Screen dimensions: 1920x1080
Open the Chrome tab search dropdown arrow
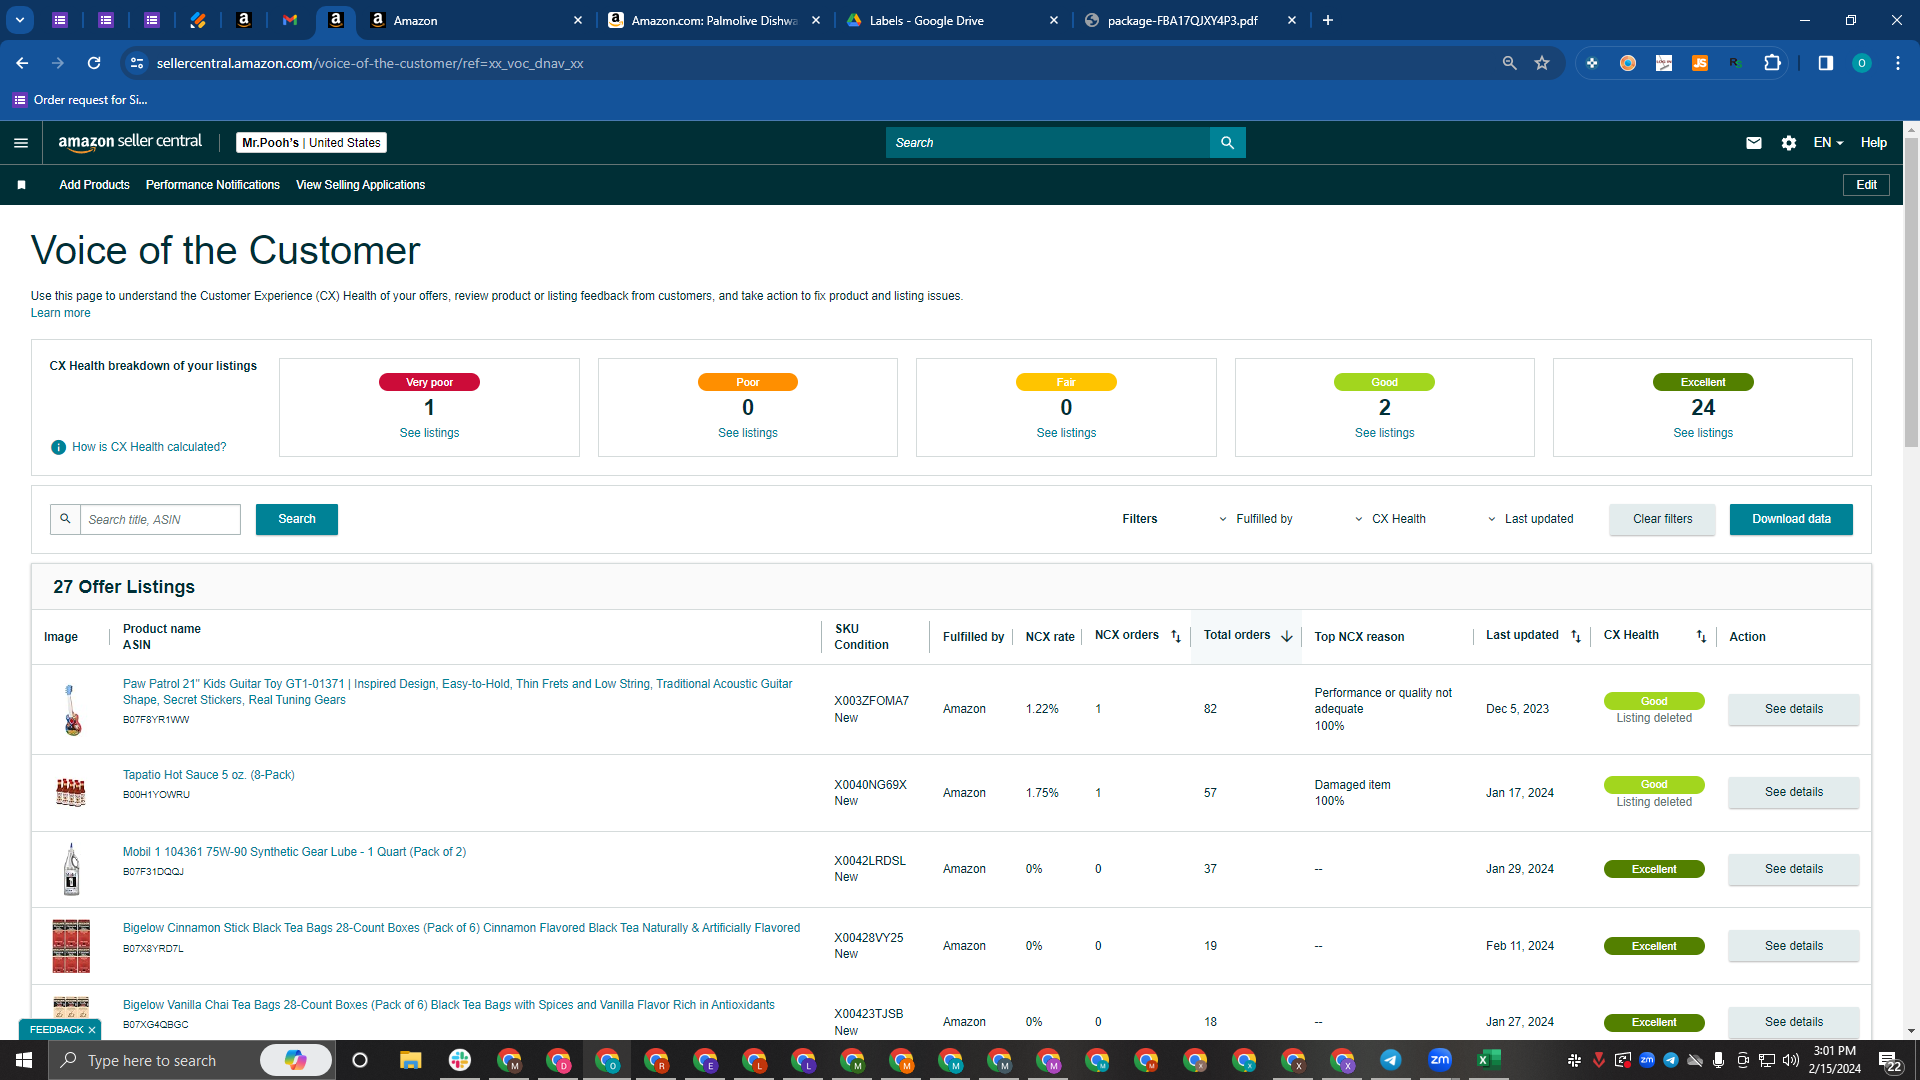(20, 20)
